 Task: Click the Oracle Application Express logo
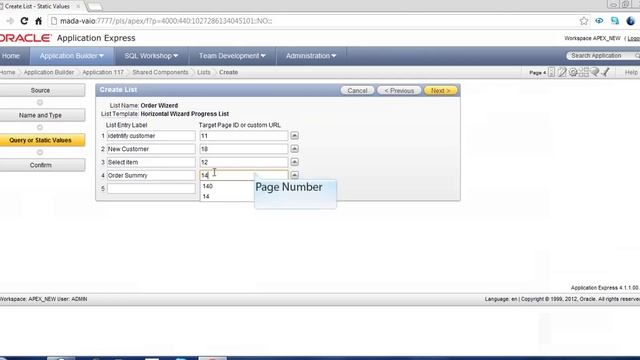[x=67, y=38]
